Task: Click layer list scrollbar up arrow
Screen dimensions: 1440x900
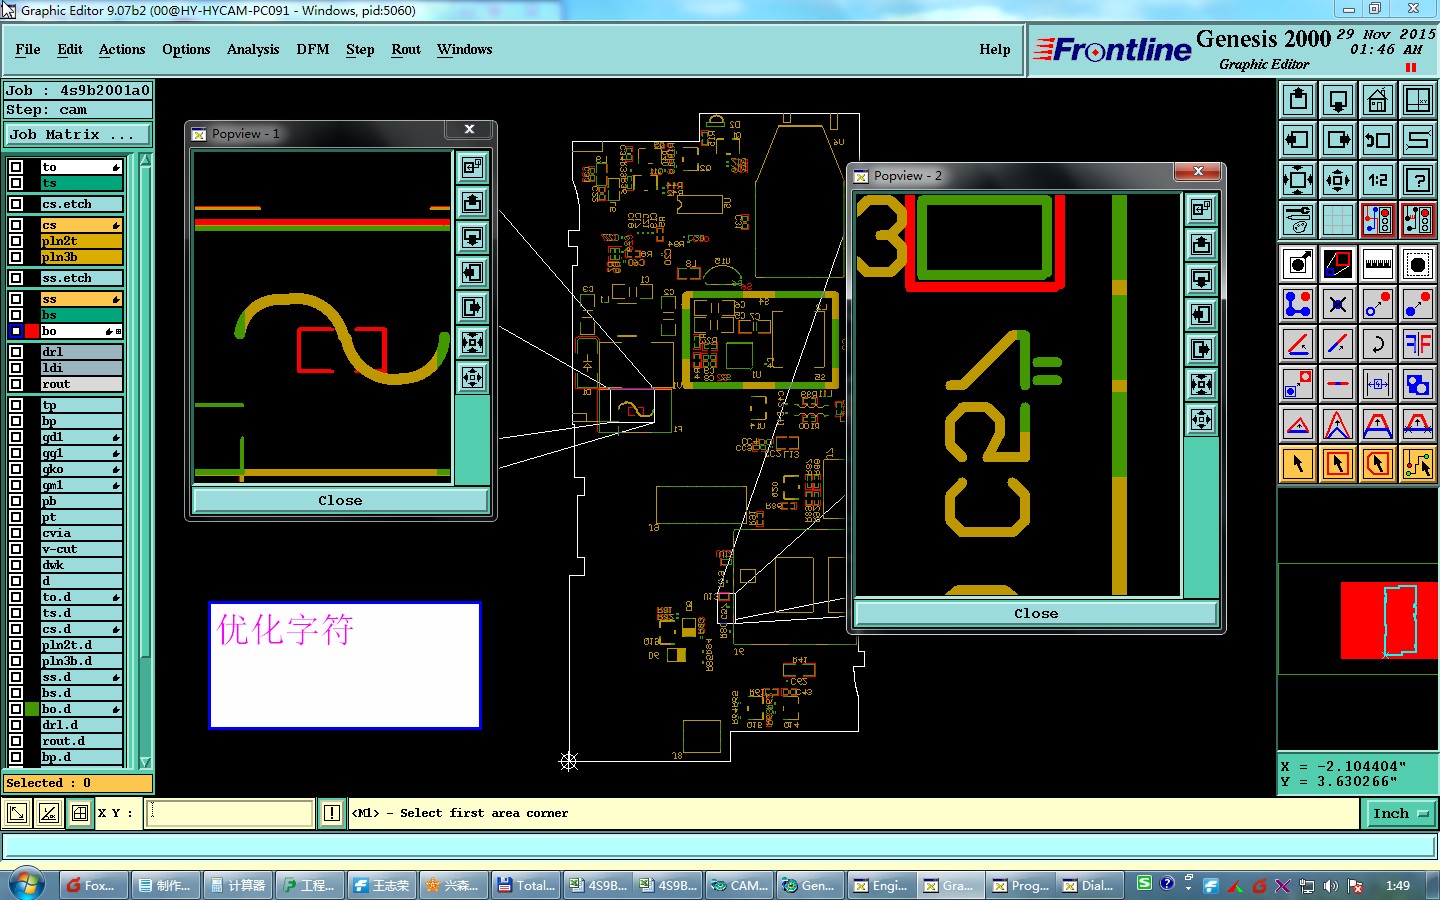Action: (x=145, y=160)
